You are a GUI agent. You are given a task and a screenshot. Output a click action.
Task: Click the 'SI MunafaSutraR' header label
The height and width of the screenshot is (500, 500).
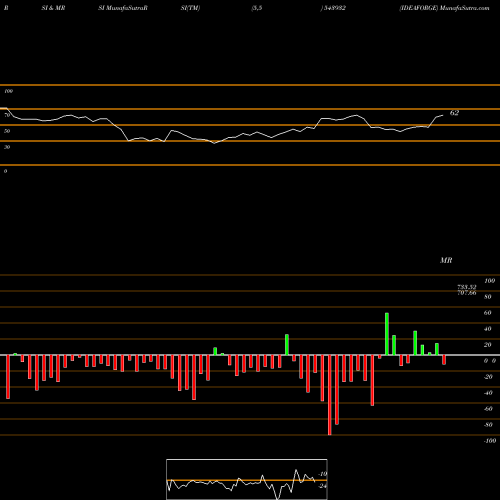pos(123,8)
